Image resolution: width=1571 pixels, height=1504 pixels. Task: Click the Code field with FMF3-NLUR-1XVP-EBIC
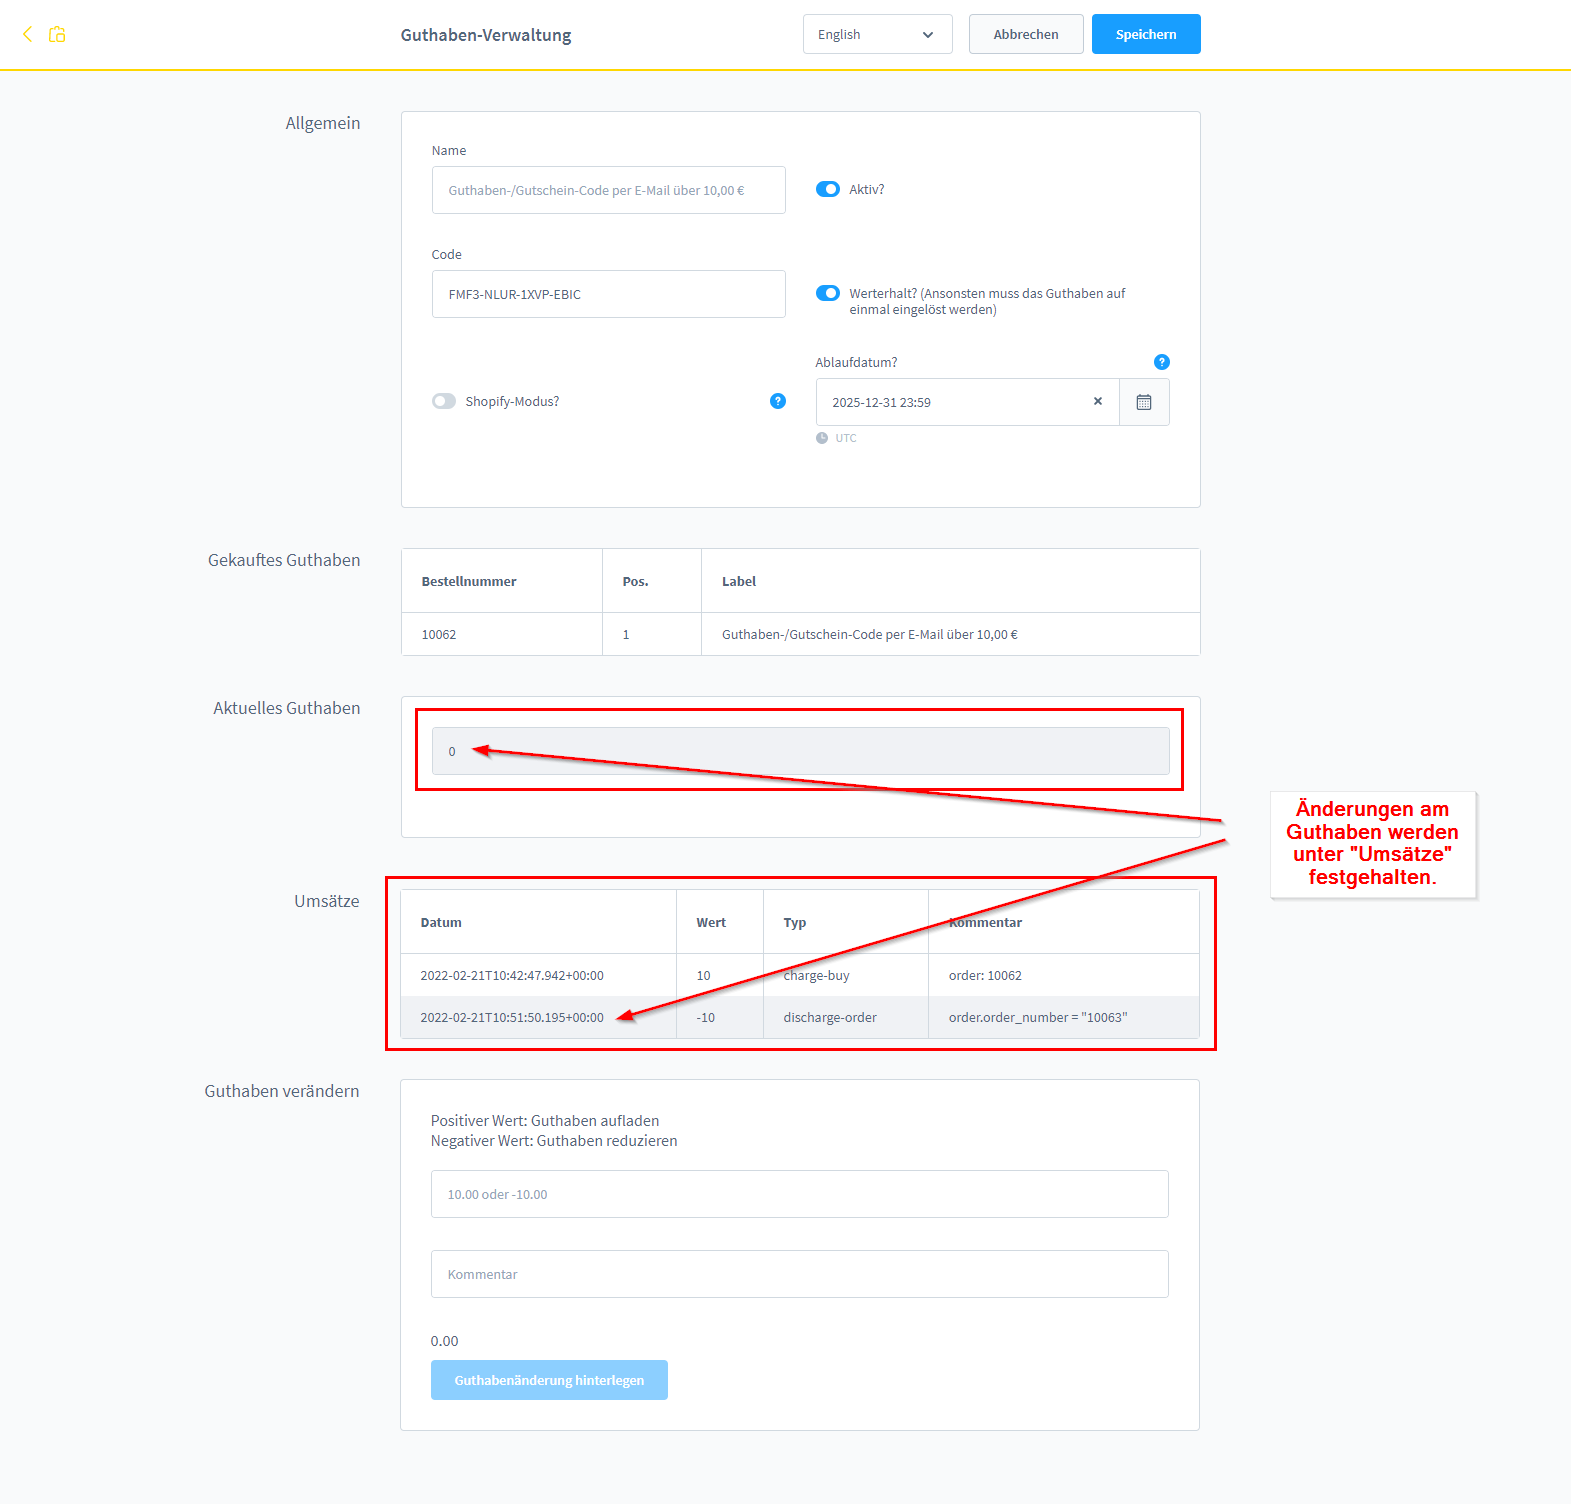click(608, 294)
